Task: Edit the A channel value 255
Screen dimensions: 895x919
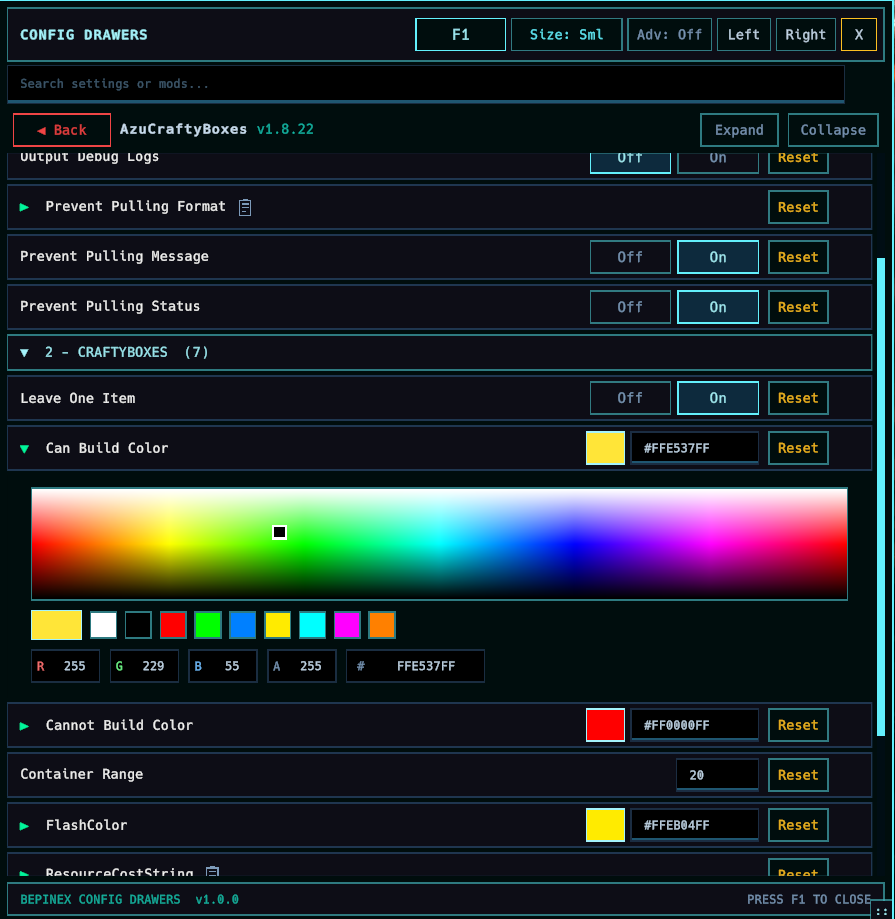Action: point(302,666)
